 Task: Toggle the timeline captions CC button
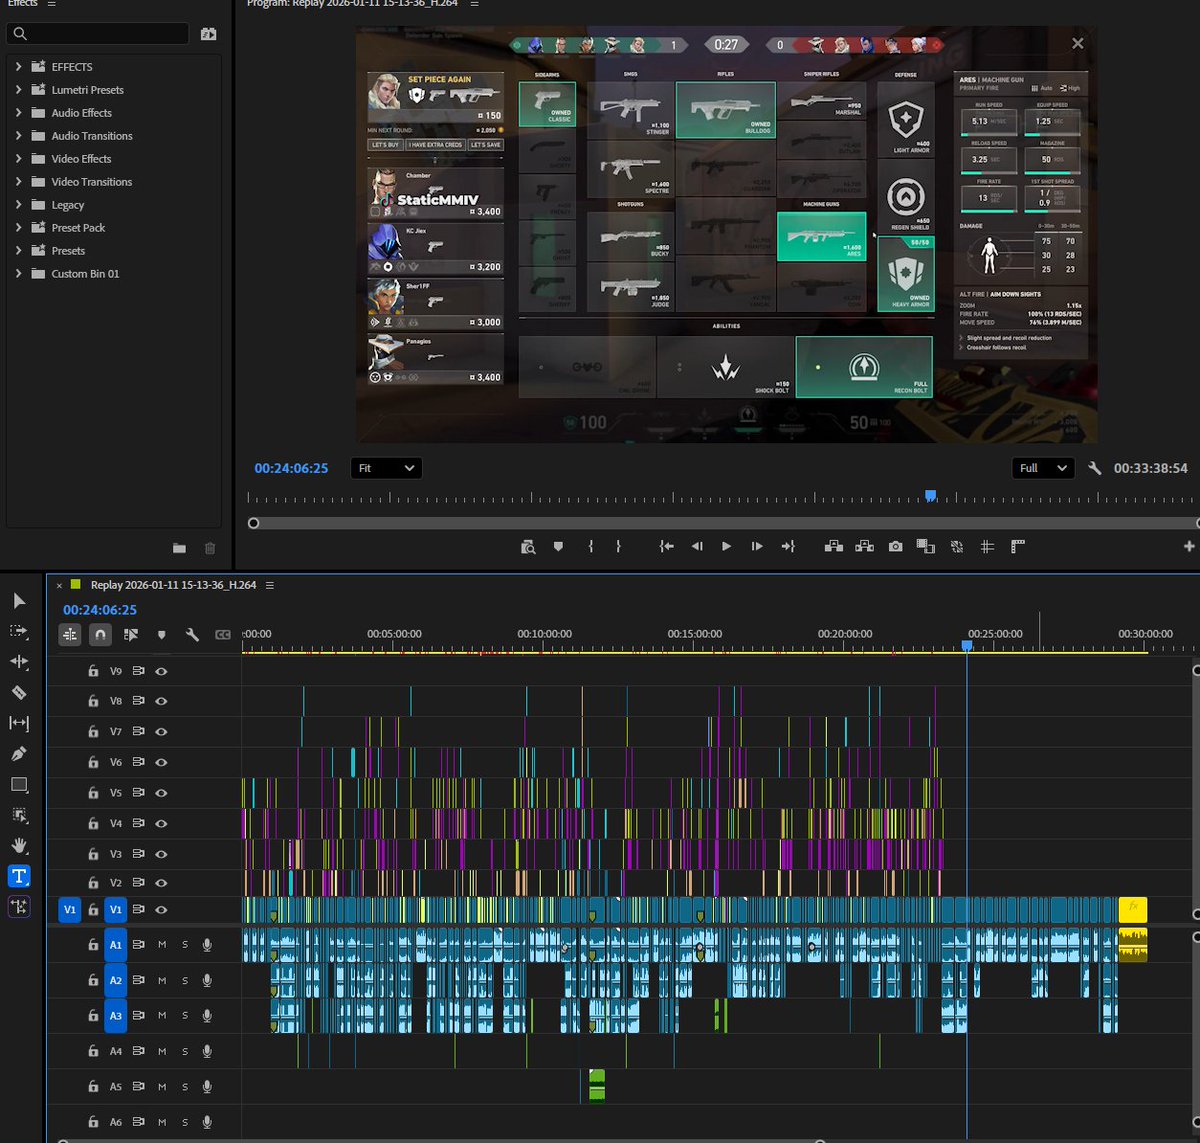click(x=222, y=634)
